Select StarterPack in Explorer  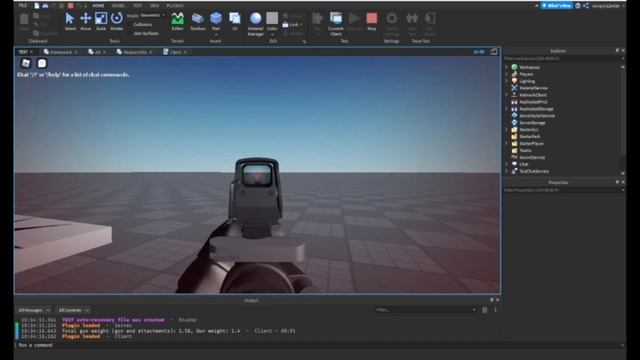[529, 136]
